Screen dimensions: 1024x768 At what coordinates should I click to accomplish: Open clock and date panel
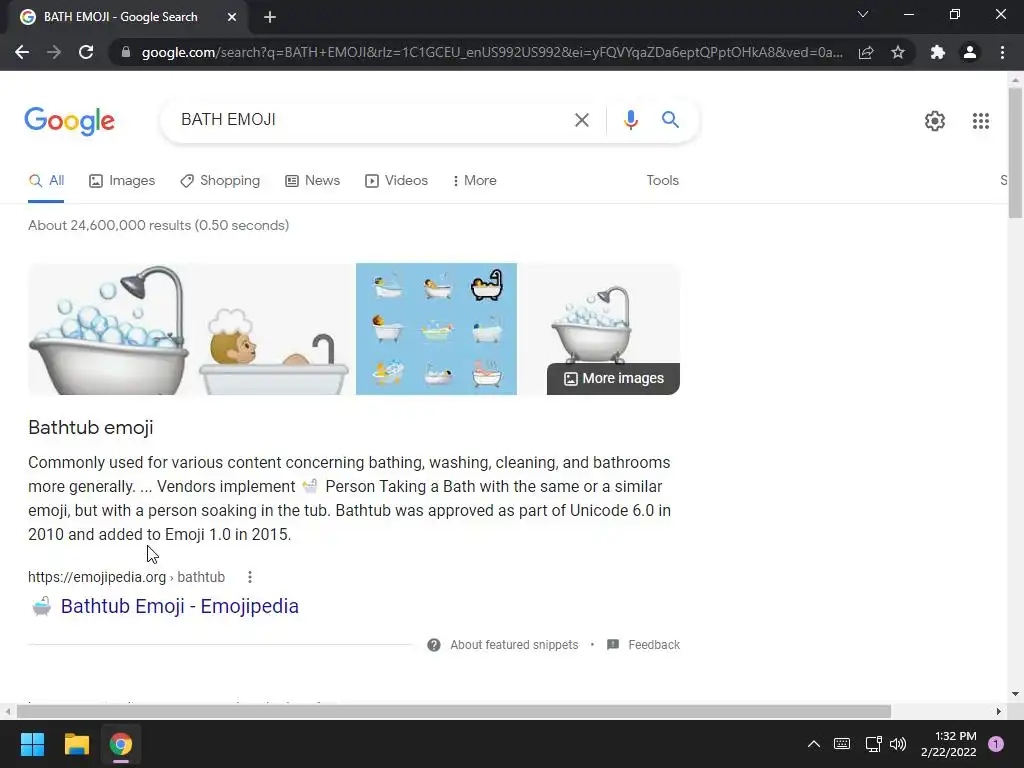point(948,744)
